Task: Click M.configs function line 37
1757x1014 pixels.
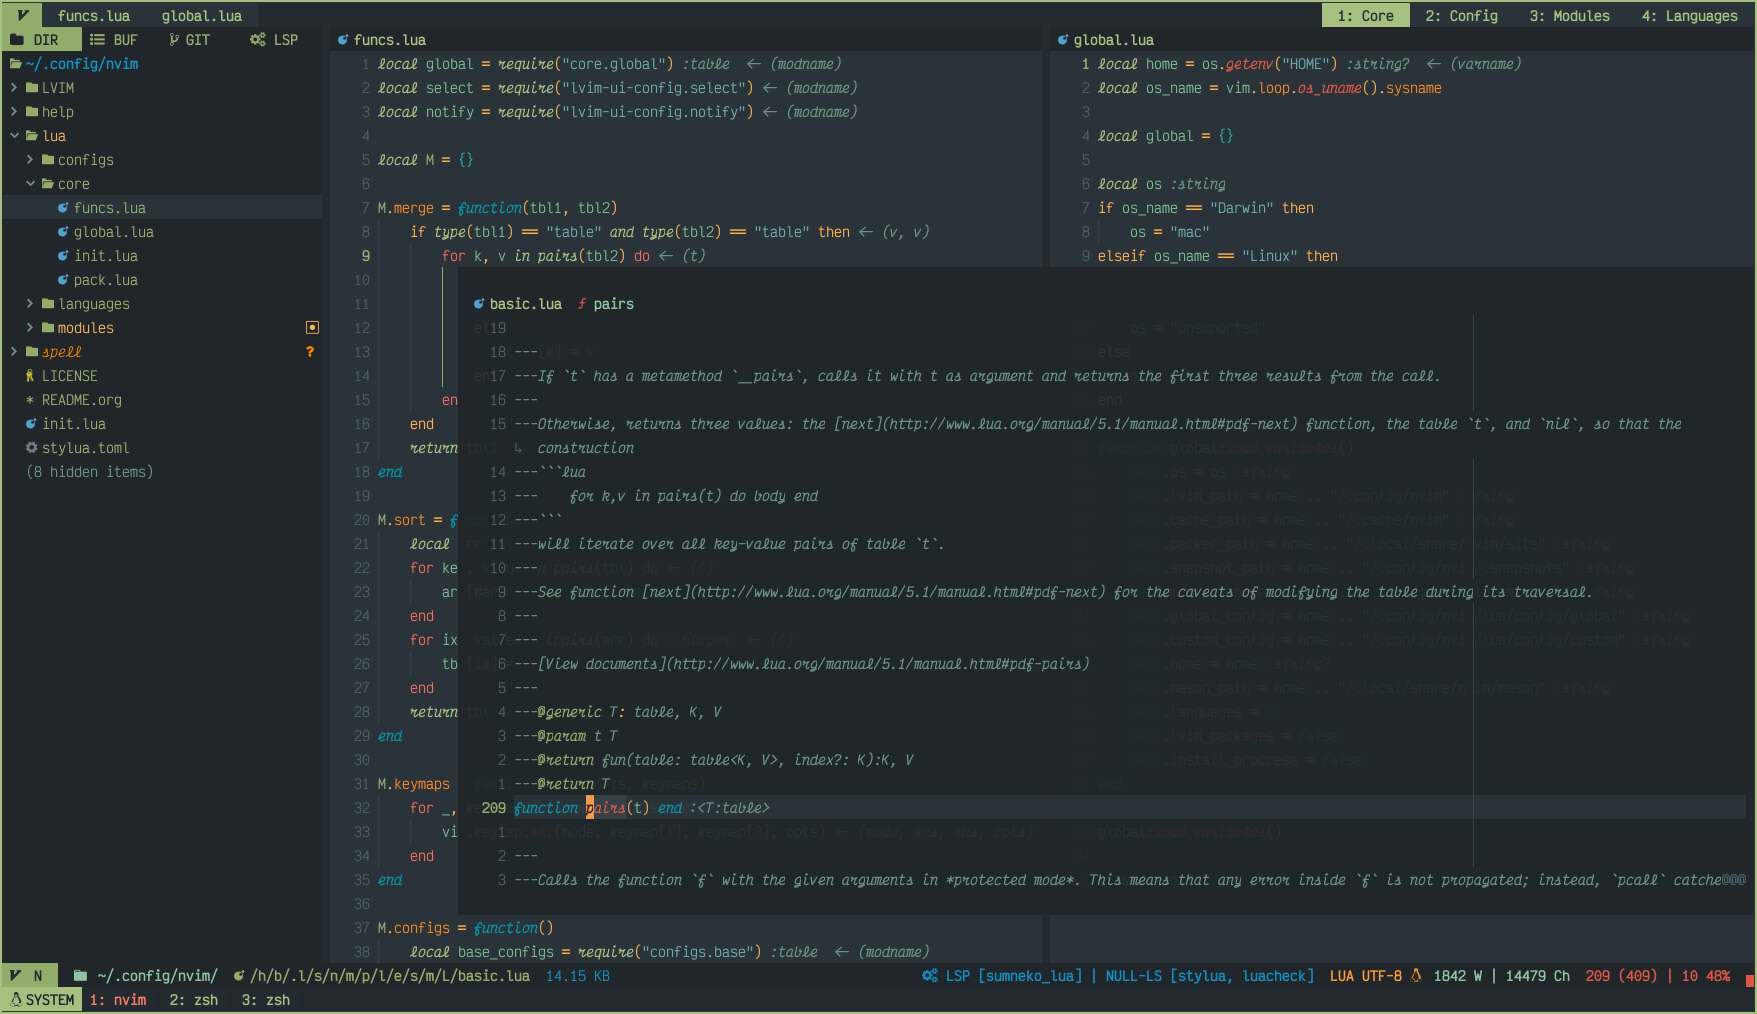Action: 465,928
